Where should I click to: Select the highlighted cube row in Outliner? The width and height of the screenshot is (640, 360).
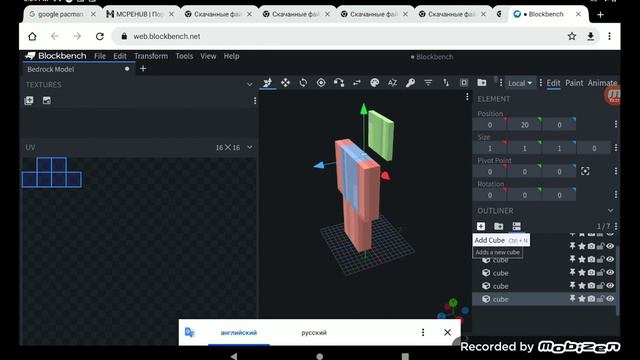coord(544,299)
